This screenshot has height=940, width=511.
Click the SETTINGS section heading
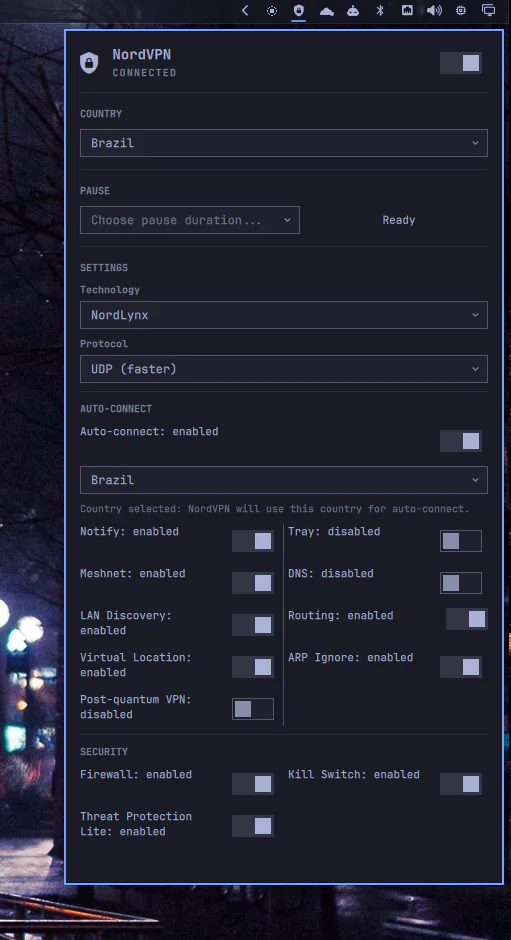coord(104,267)
